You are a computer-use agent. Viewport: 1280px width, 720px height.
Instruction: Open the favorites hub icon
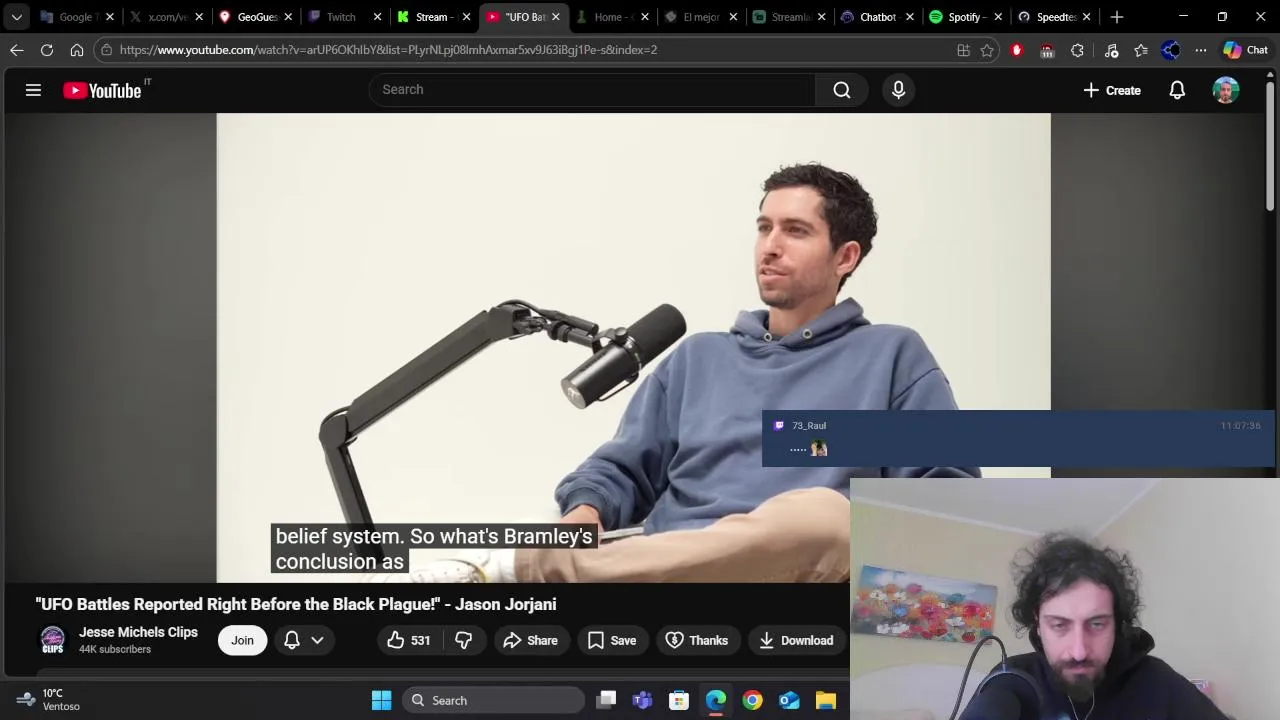[1141, 50]
